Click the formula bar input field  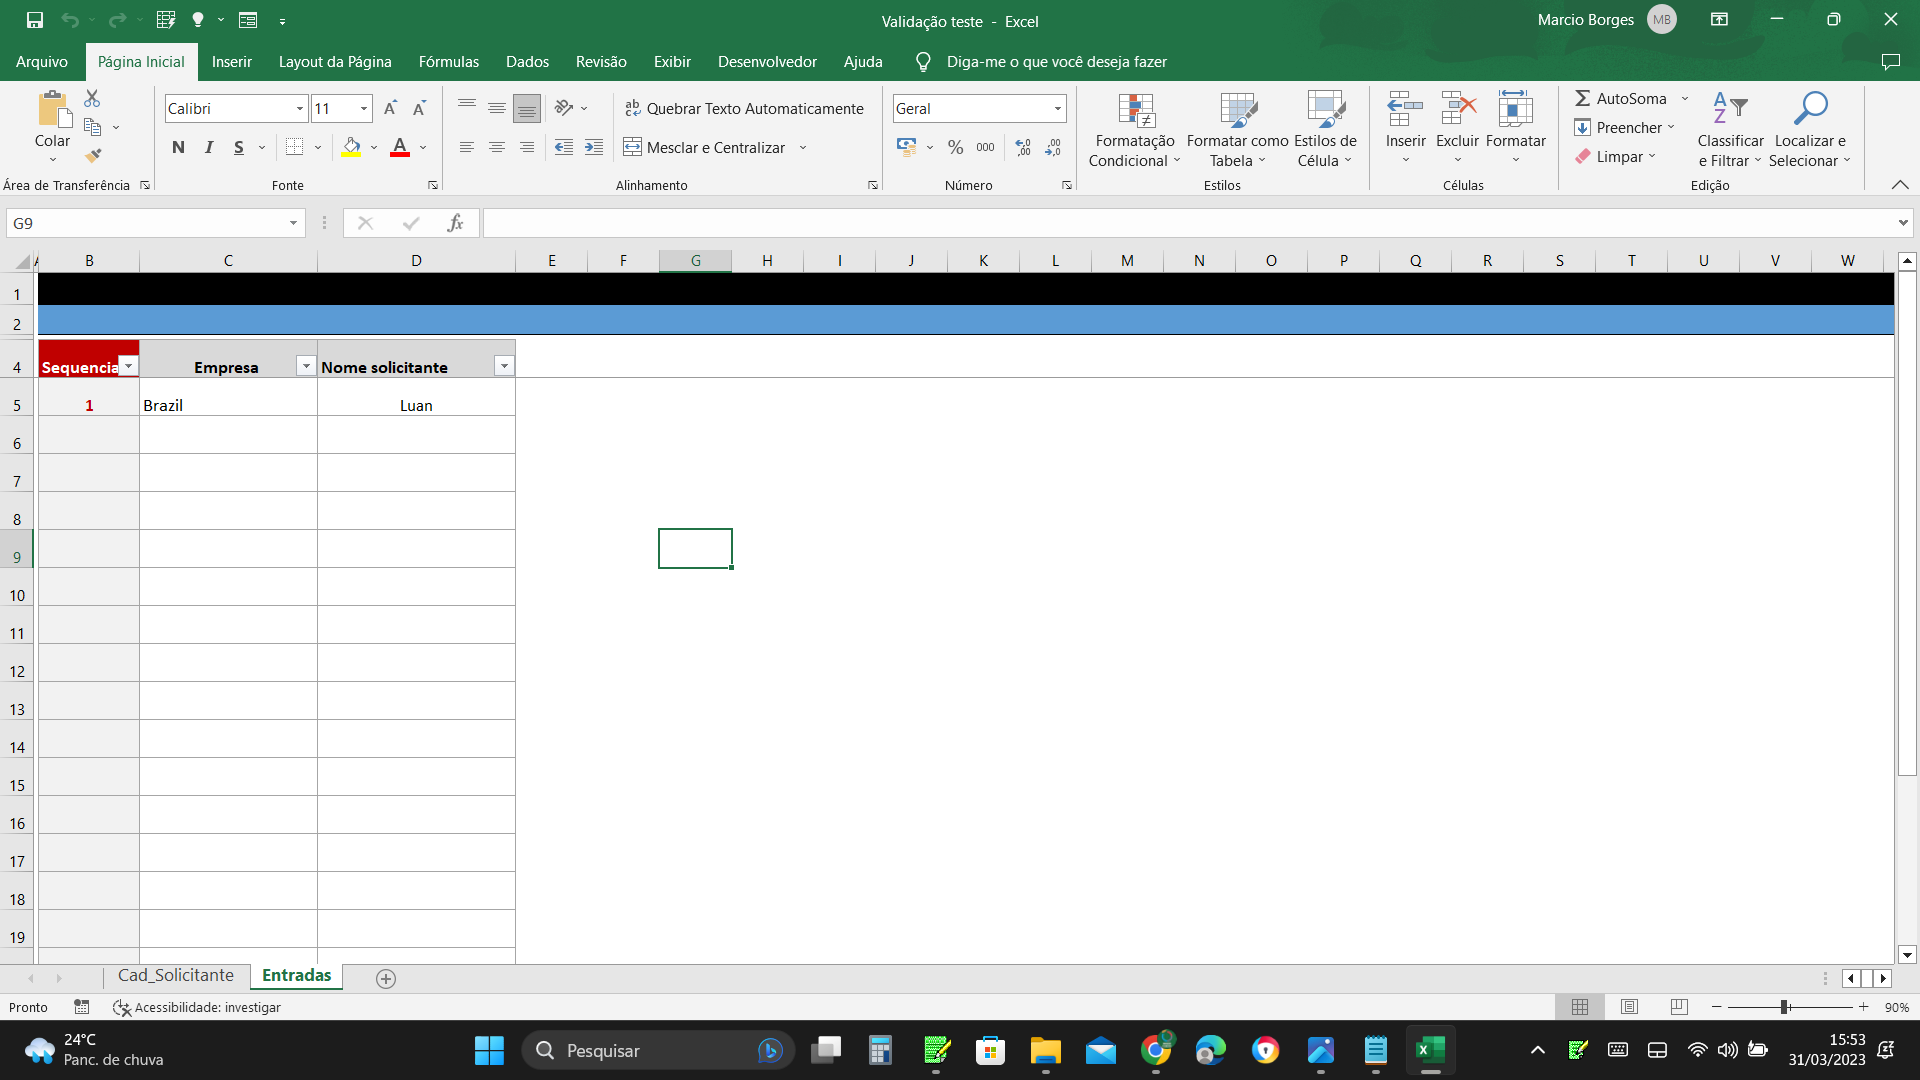(1189, 223)
